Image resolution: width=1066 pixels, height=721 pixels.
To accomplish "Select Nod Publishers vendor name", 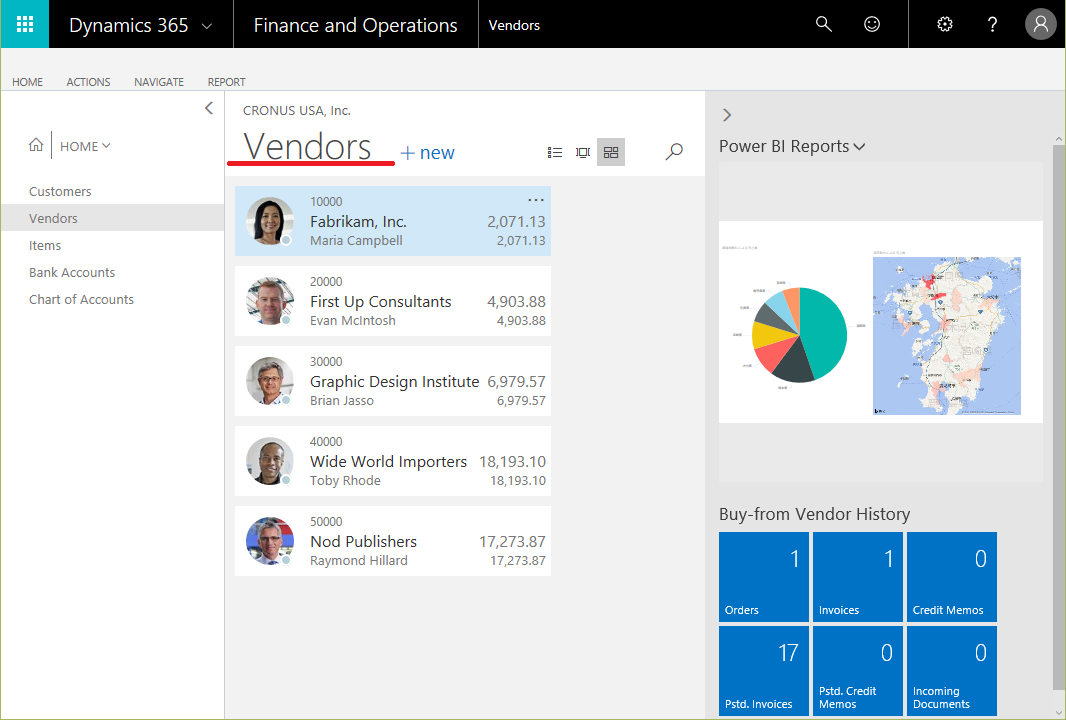I will [364, 542].
